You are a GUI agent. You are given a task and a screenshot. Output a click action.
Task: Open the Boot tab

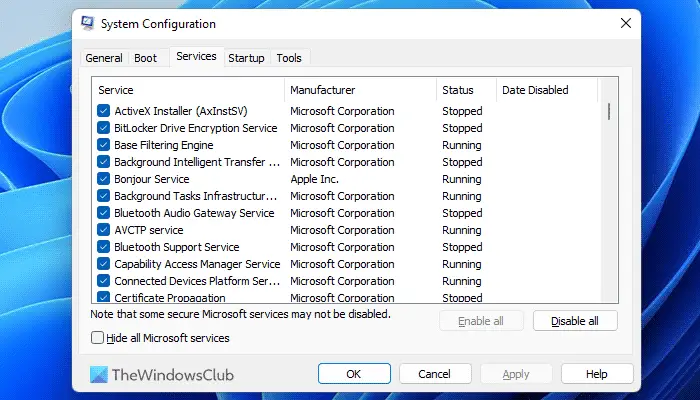point(146,58)
